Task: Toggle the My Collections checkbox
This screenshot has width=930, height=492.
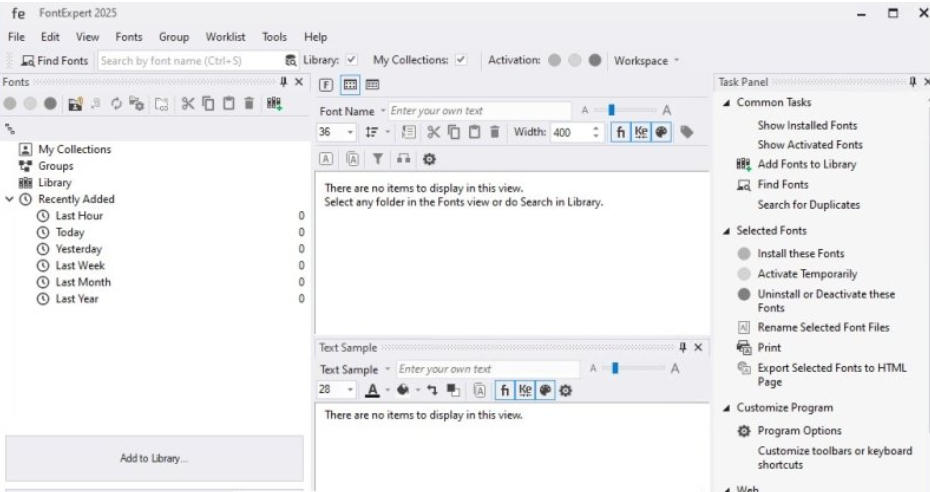Action: pos(461,60)
